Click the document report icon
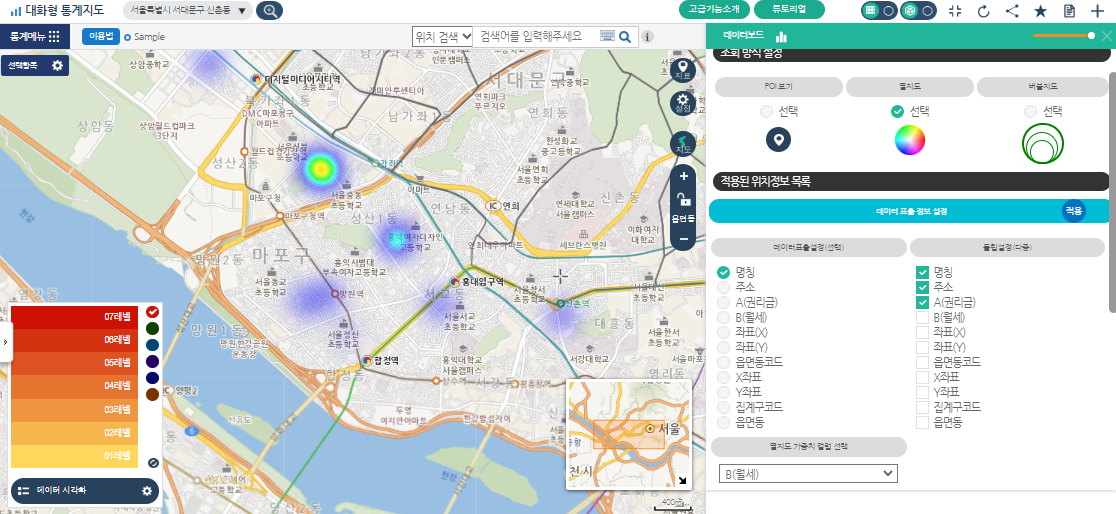1116x514 pixels. coord(1069,11)
